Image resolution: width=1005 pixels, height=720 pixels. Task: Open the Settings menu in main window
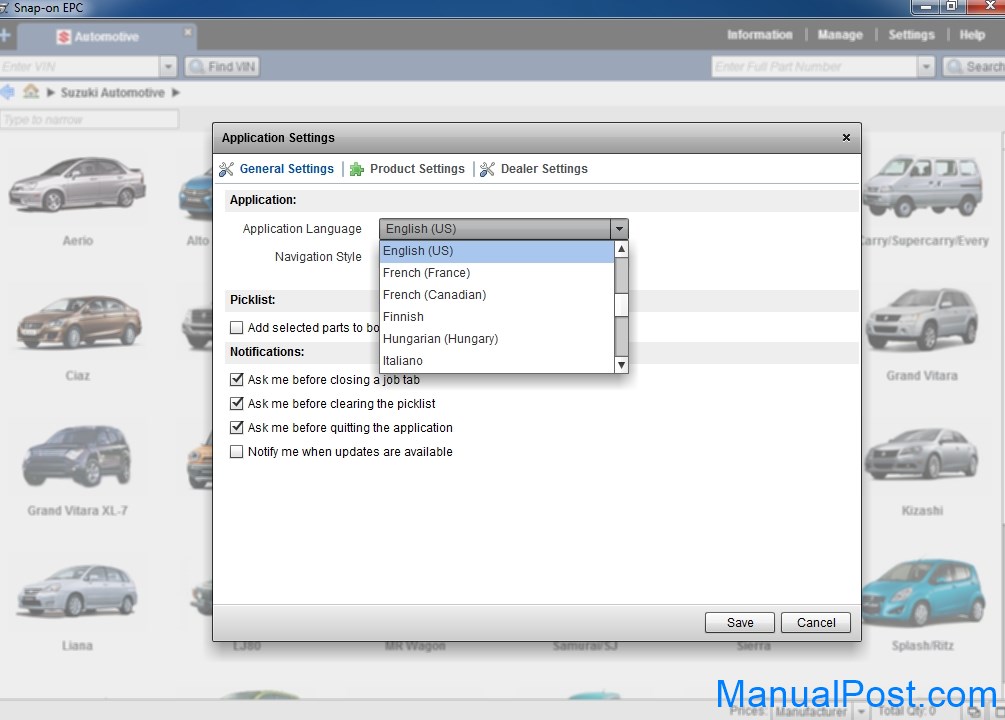point(911,35)
